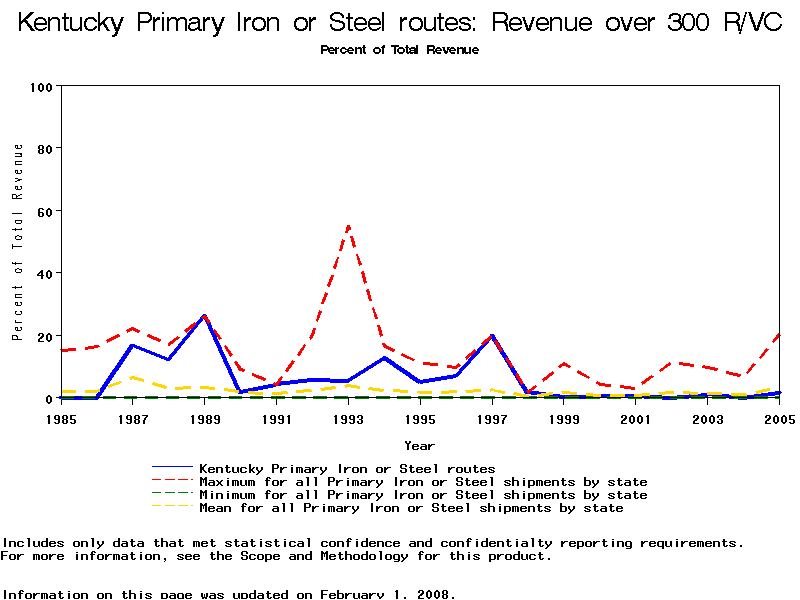Click the 60 y-axis tick label
Image resolution: width=800 pixels, height=600 pixels.
(44, 211)
